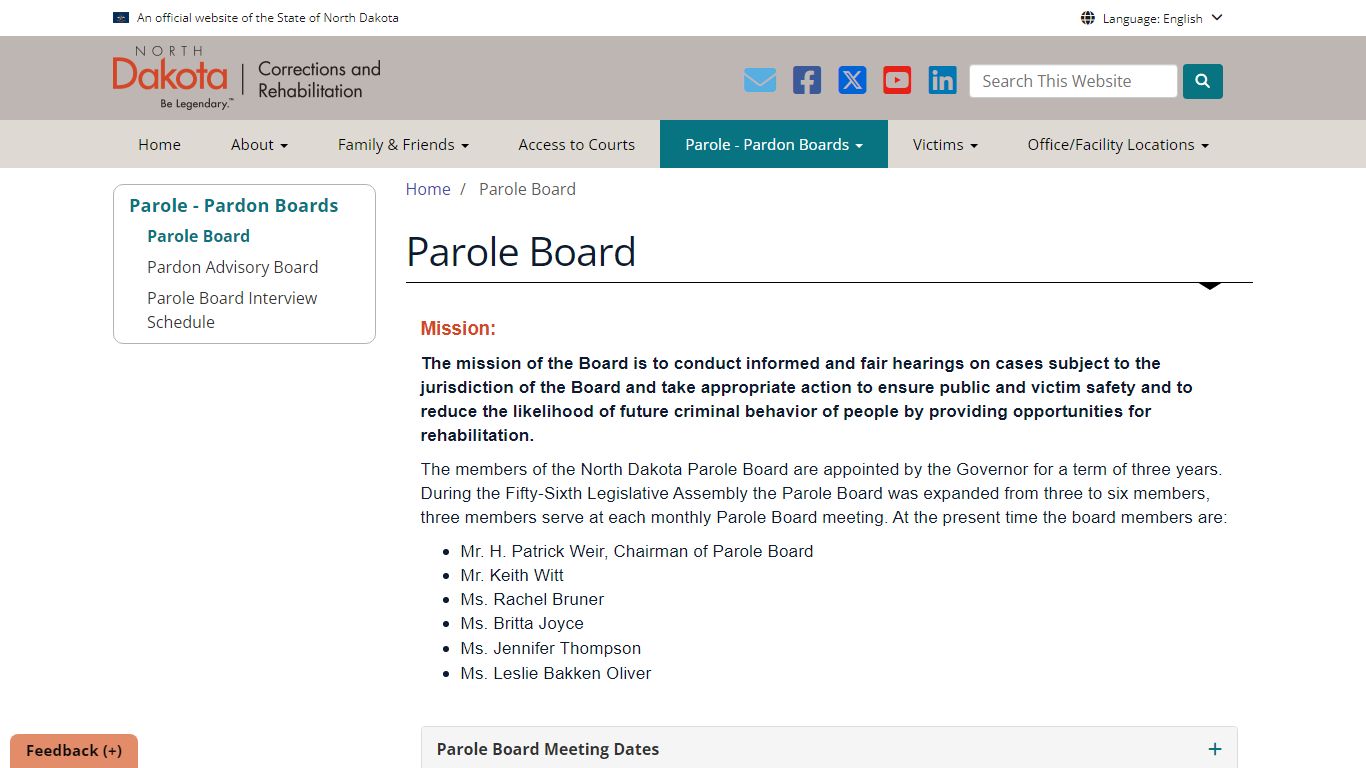1366x768 pixels.
Task: Click Ms. Britta Joyce list entry
Action: pos(522,623)
